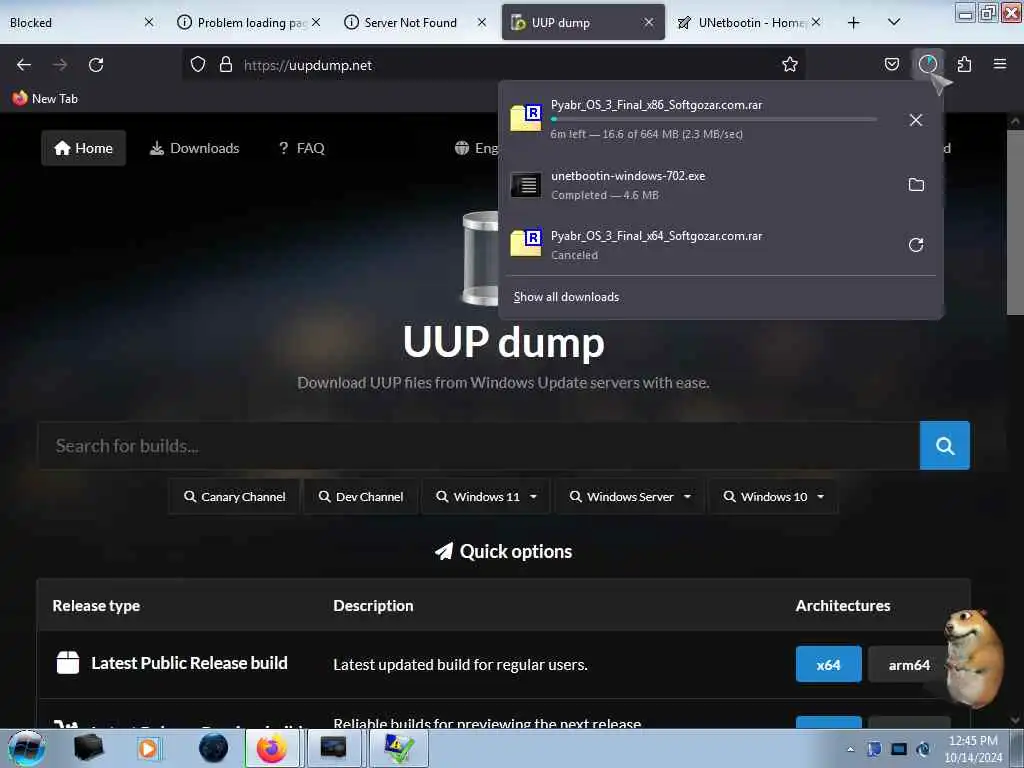
Task: Open the dark globe taskbar app
Action: click(x=214, y=748)
